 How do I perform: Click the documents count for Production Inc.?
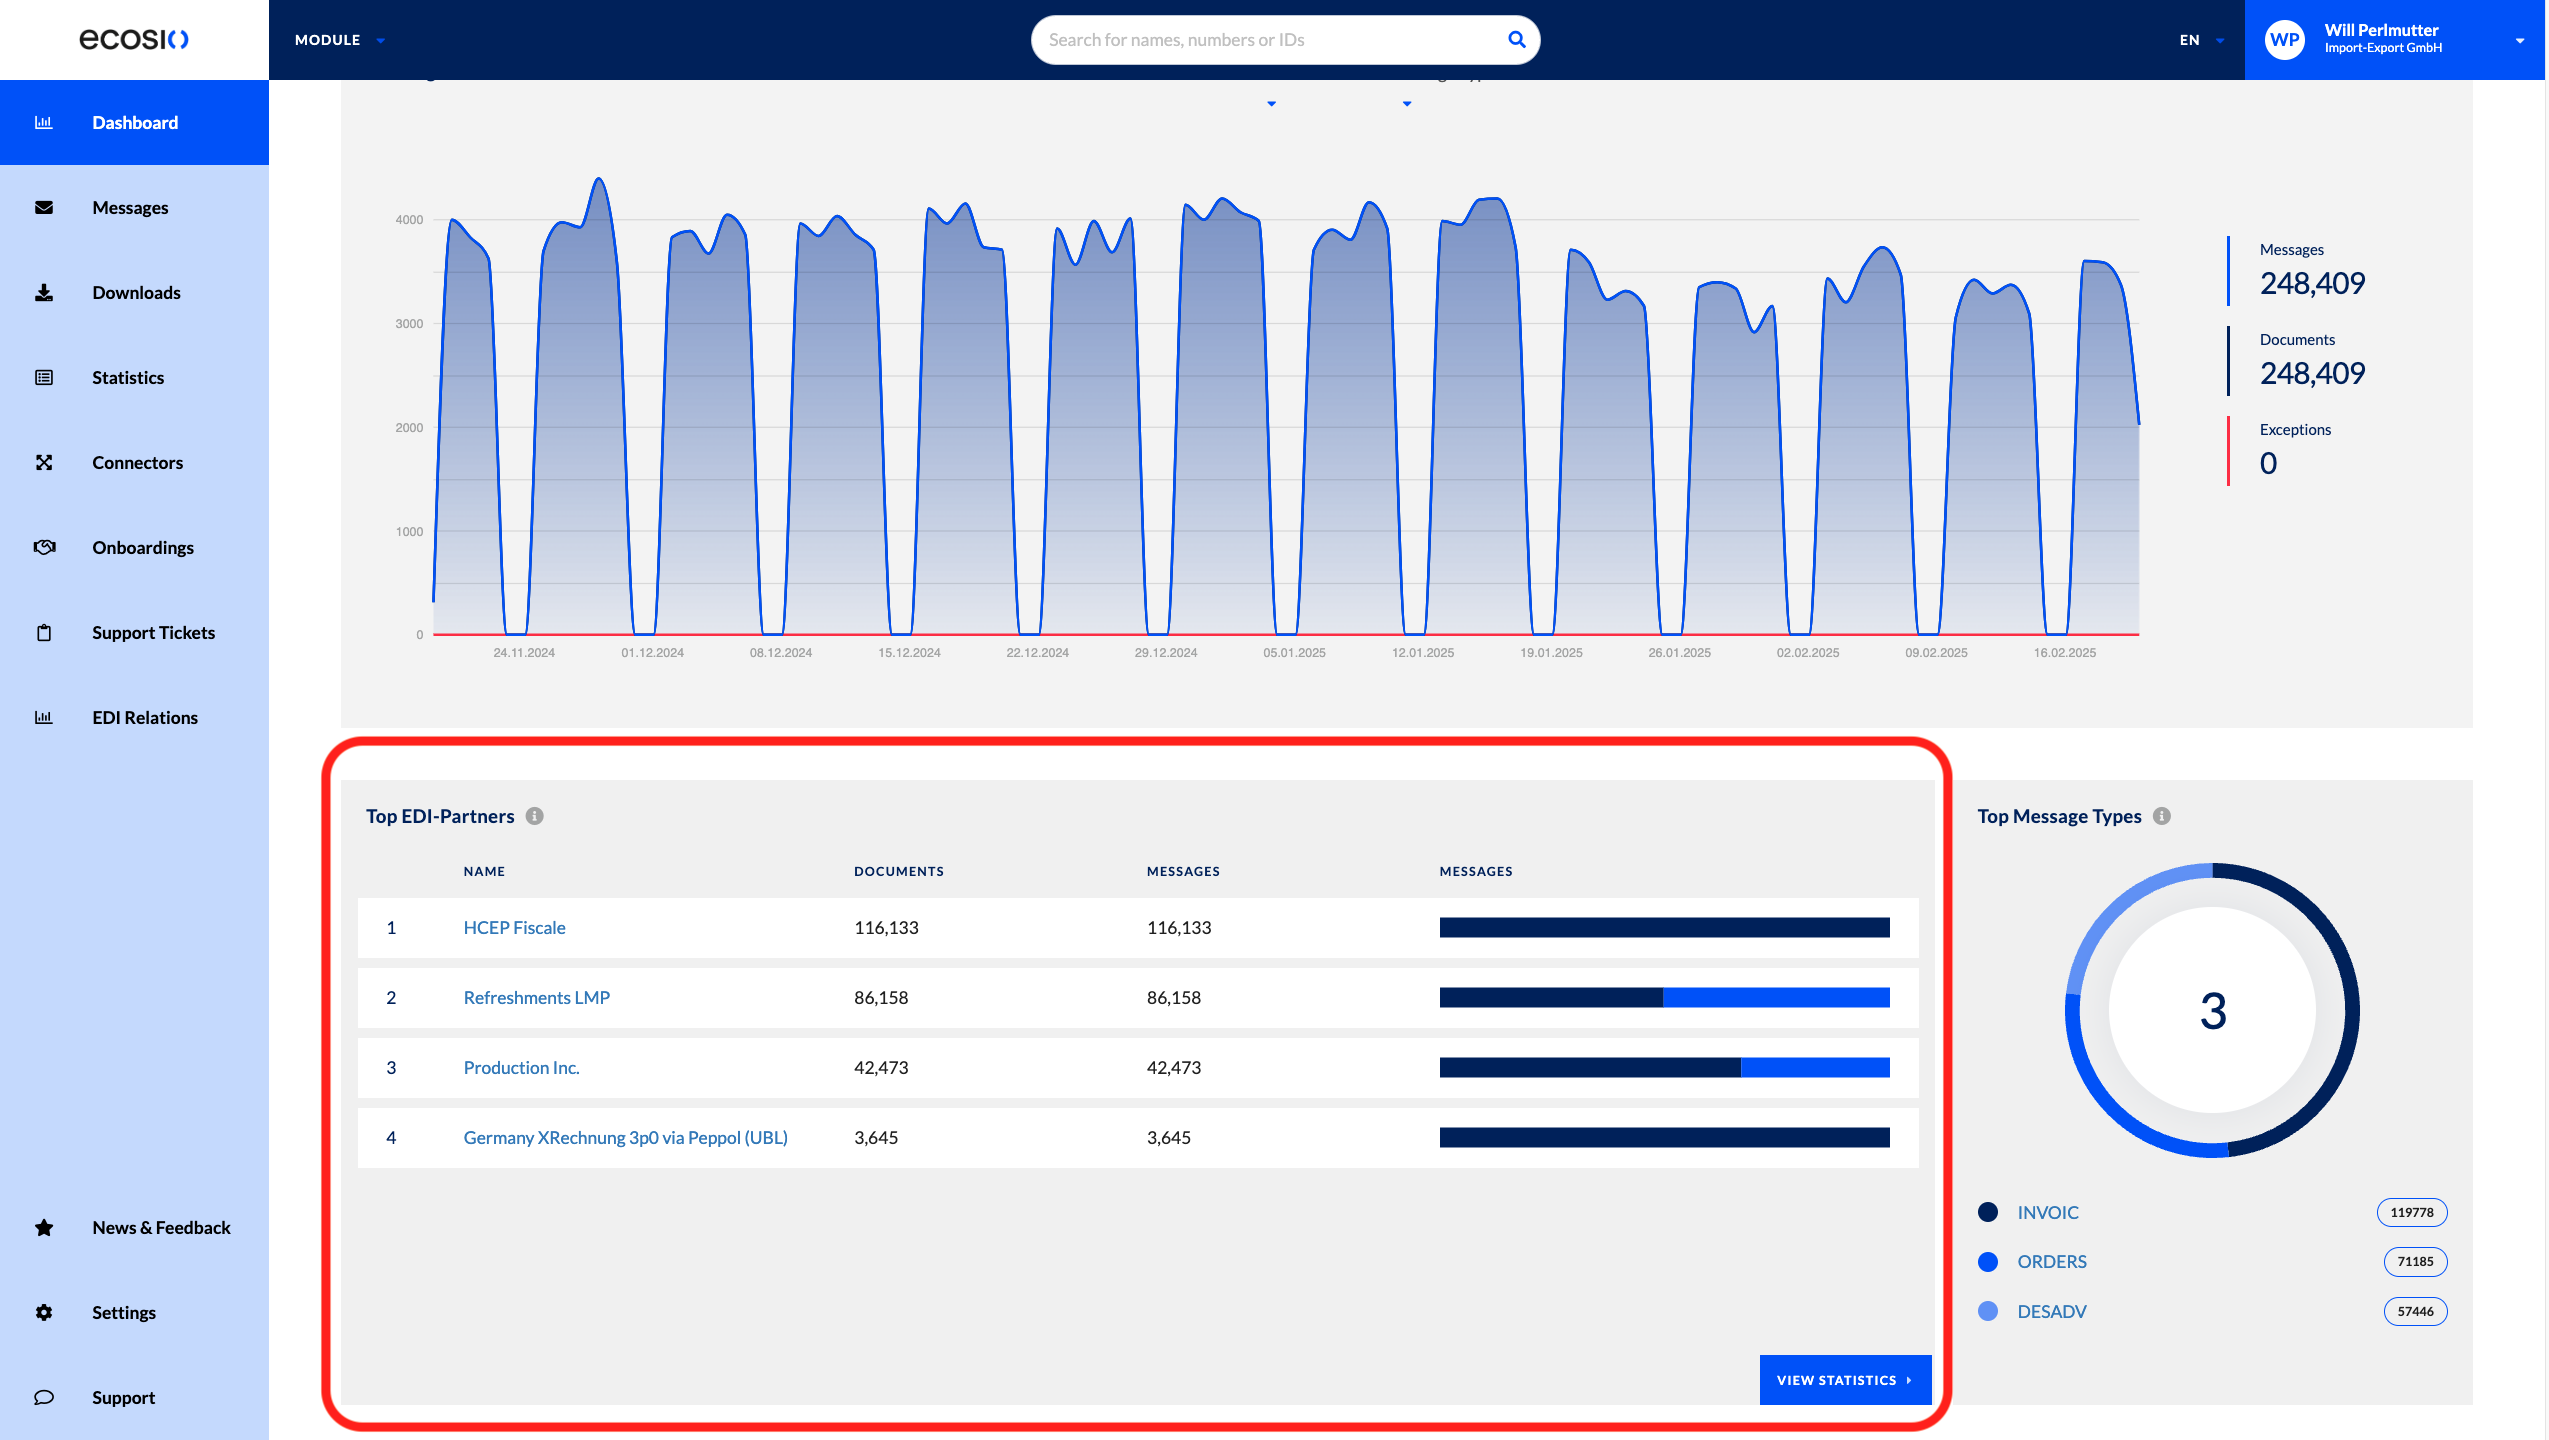pyautogui.click(x=881, y=1068)
